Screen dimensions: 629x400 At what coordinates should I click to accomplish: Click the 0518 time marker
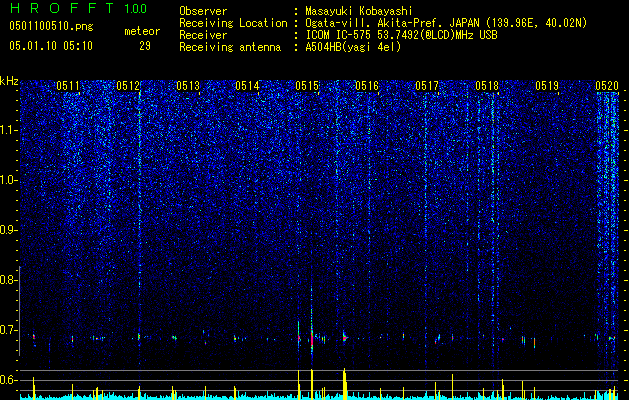coord(487,85)
